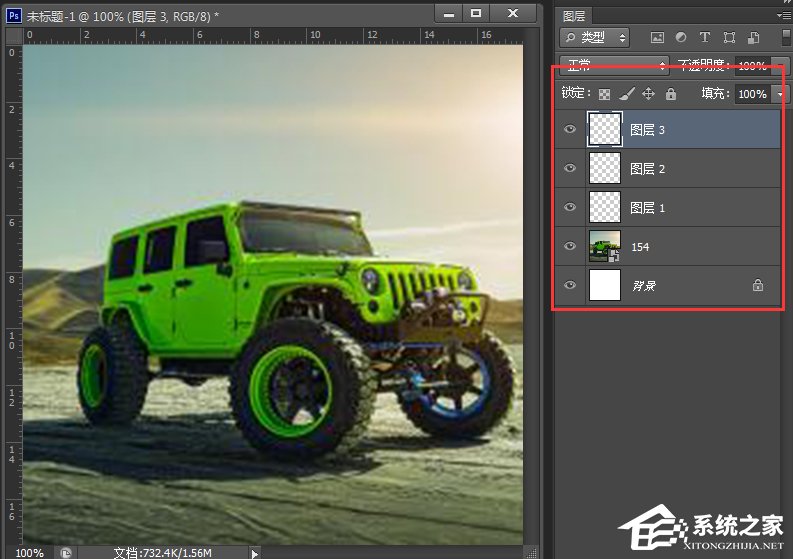Click the 图层 1 layer thumbnail

[x=605, y=207]
